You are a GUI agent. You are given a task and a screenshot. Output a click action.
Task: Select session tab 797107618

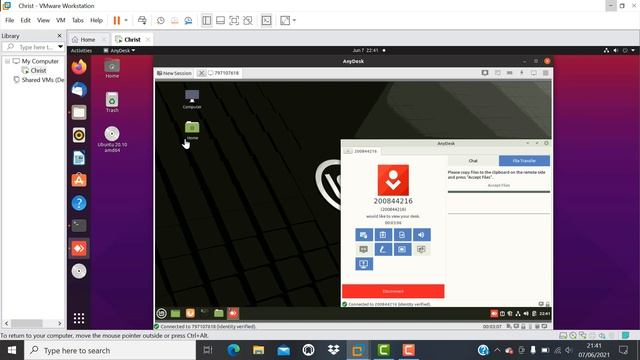pos(224,73)
